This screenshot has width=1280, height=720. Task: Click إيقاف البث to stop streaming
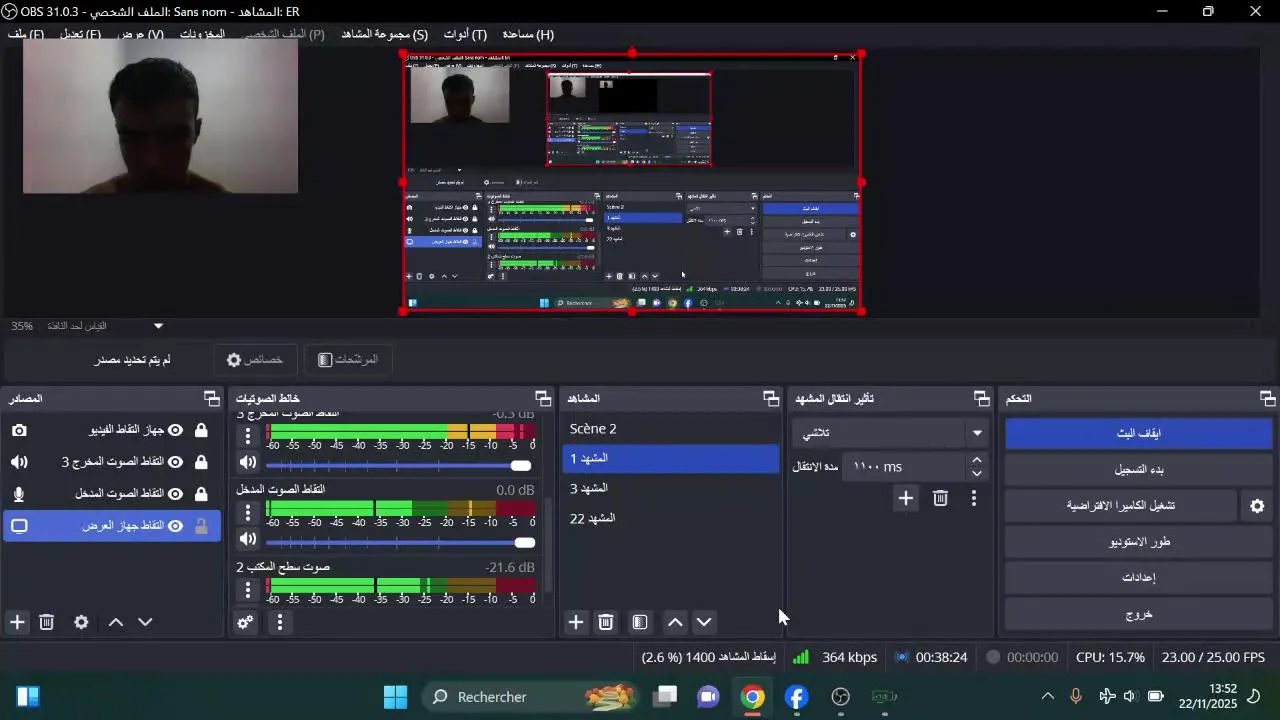(x=1138, y=433)
